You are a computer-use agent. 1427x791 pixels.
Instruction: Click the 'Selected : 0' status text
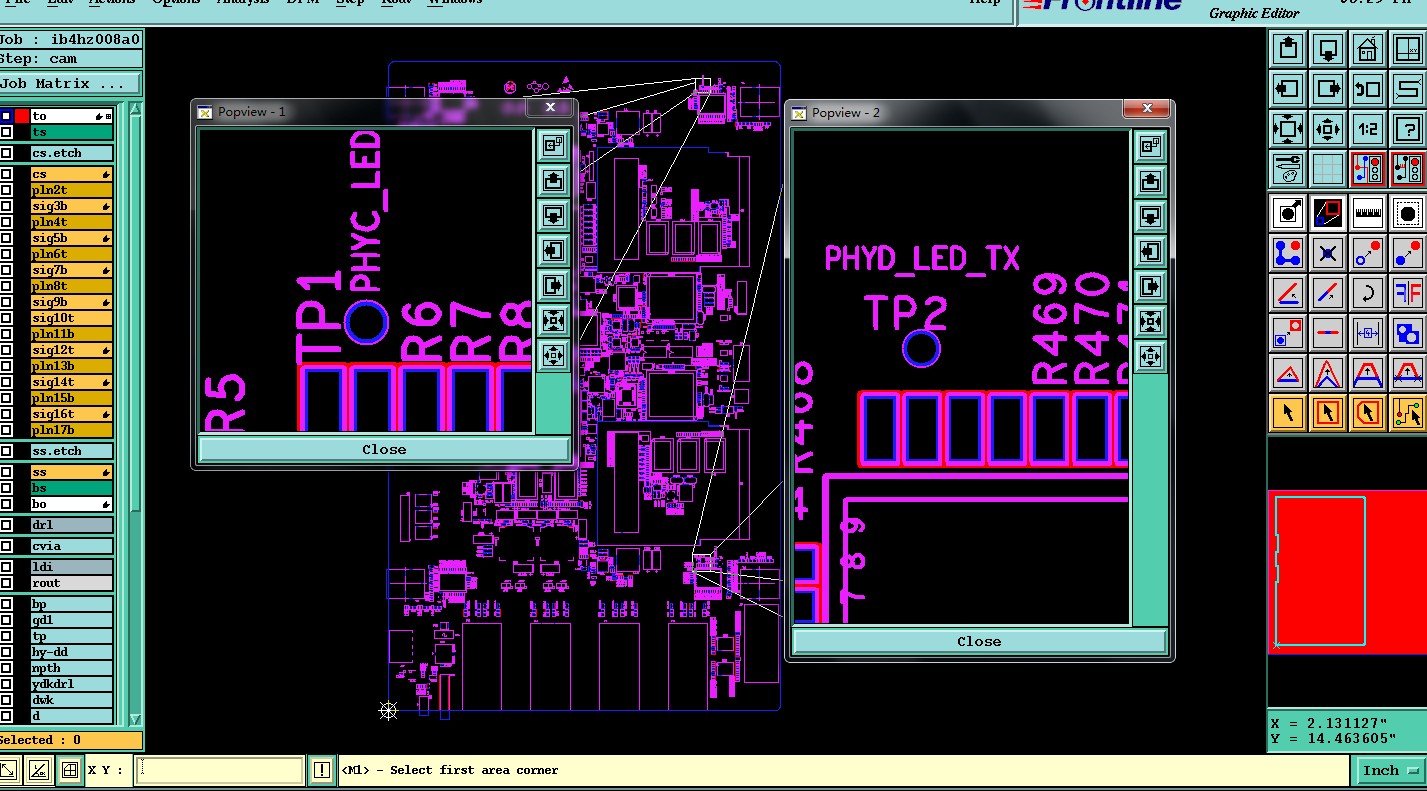point(40,740)
